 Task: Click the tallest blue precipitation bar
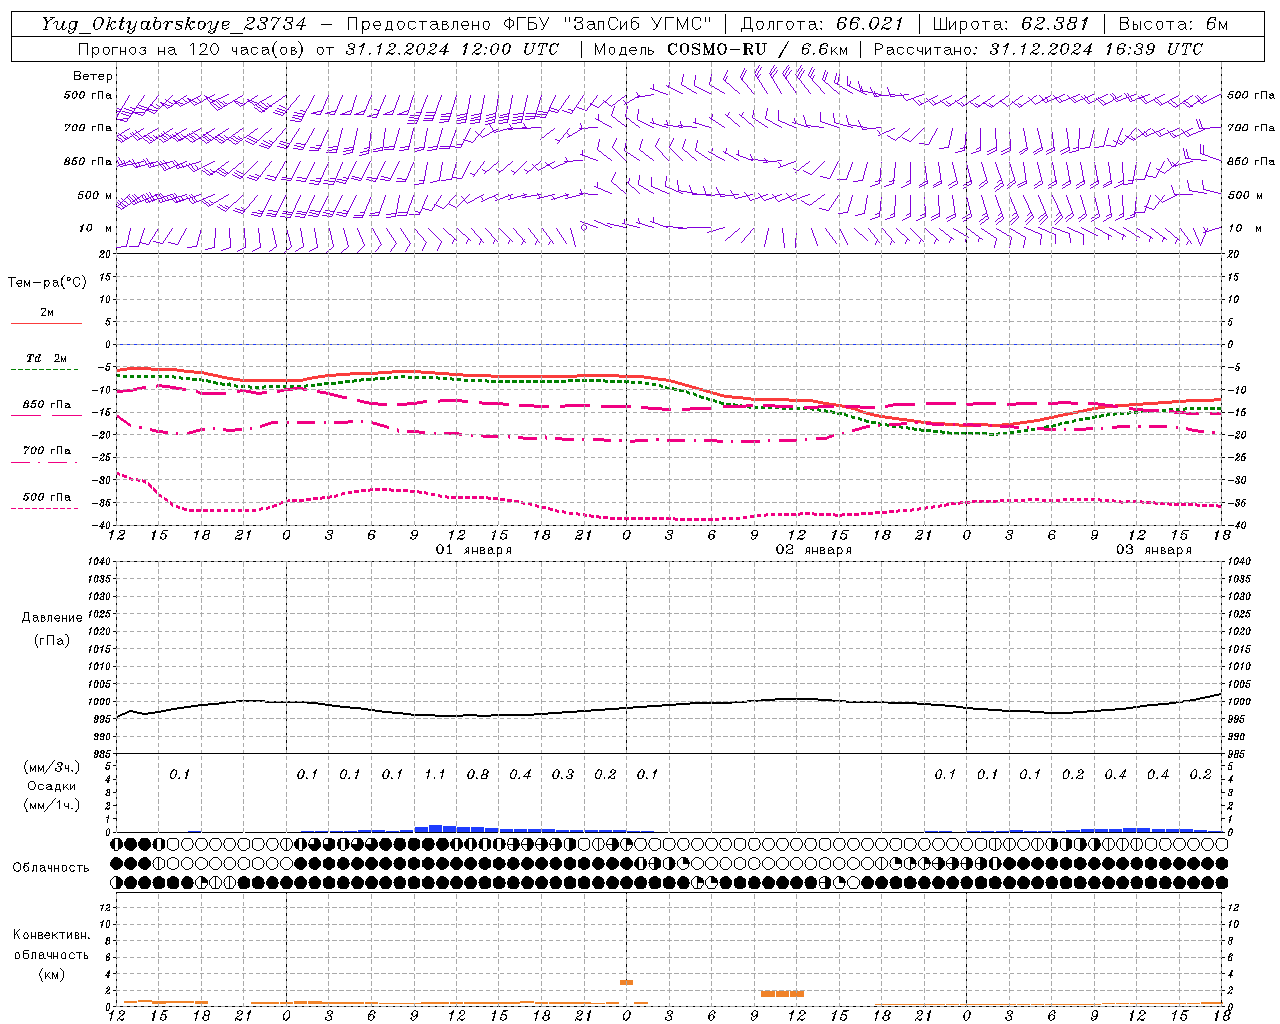point(435,828)
